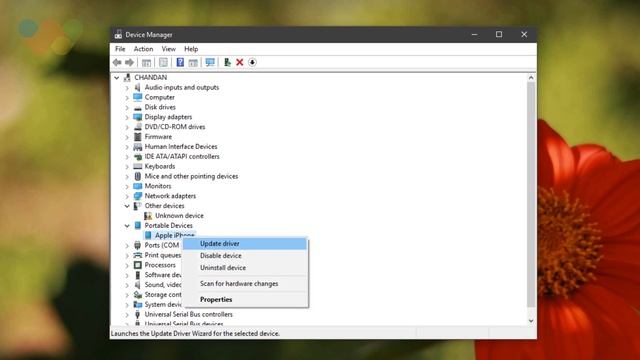
Task: Open the Action menu
Action: tap(143, 49)
